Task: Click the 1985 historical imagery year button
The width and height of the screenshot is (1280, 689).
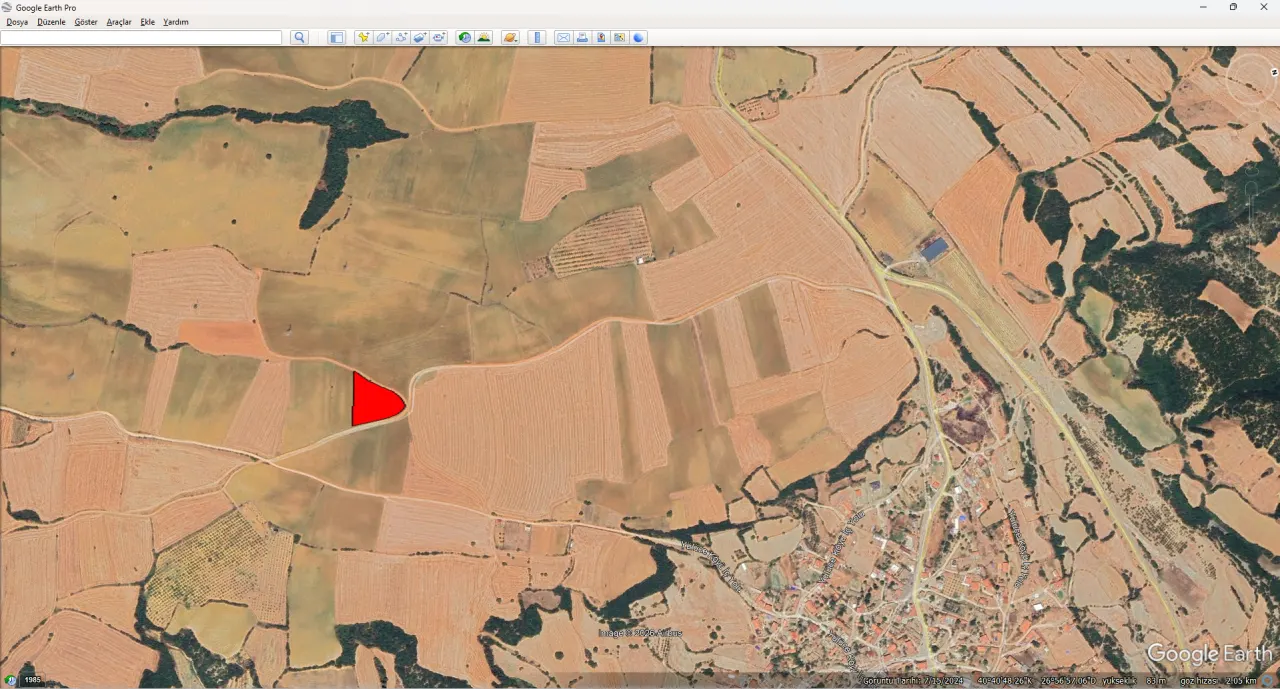Action: (x=33, y=680)
